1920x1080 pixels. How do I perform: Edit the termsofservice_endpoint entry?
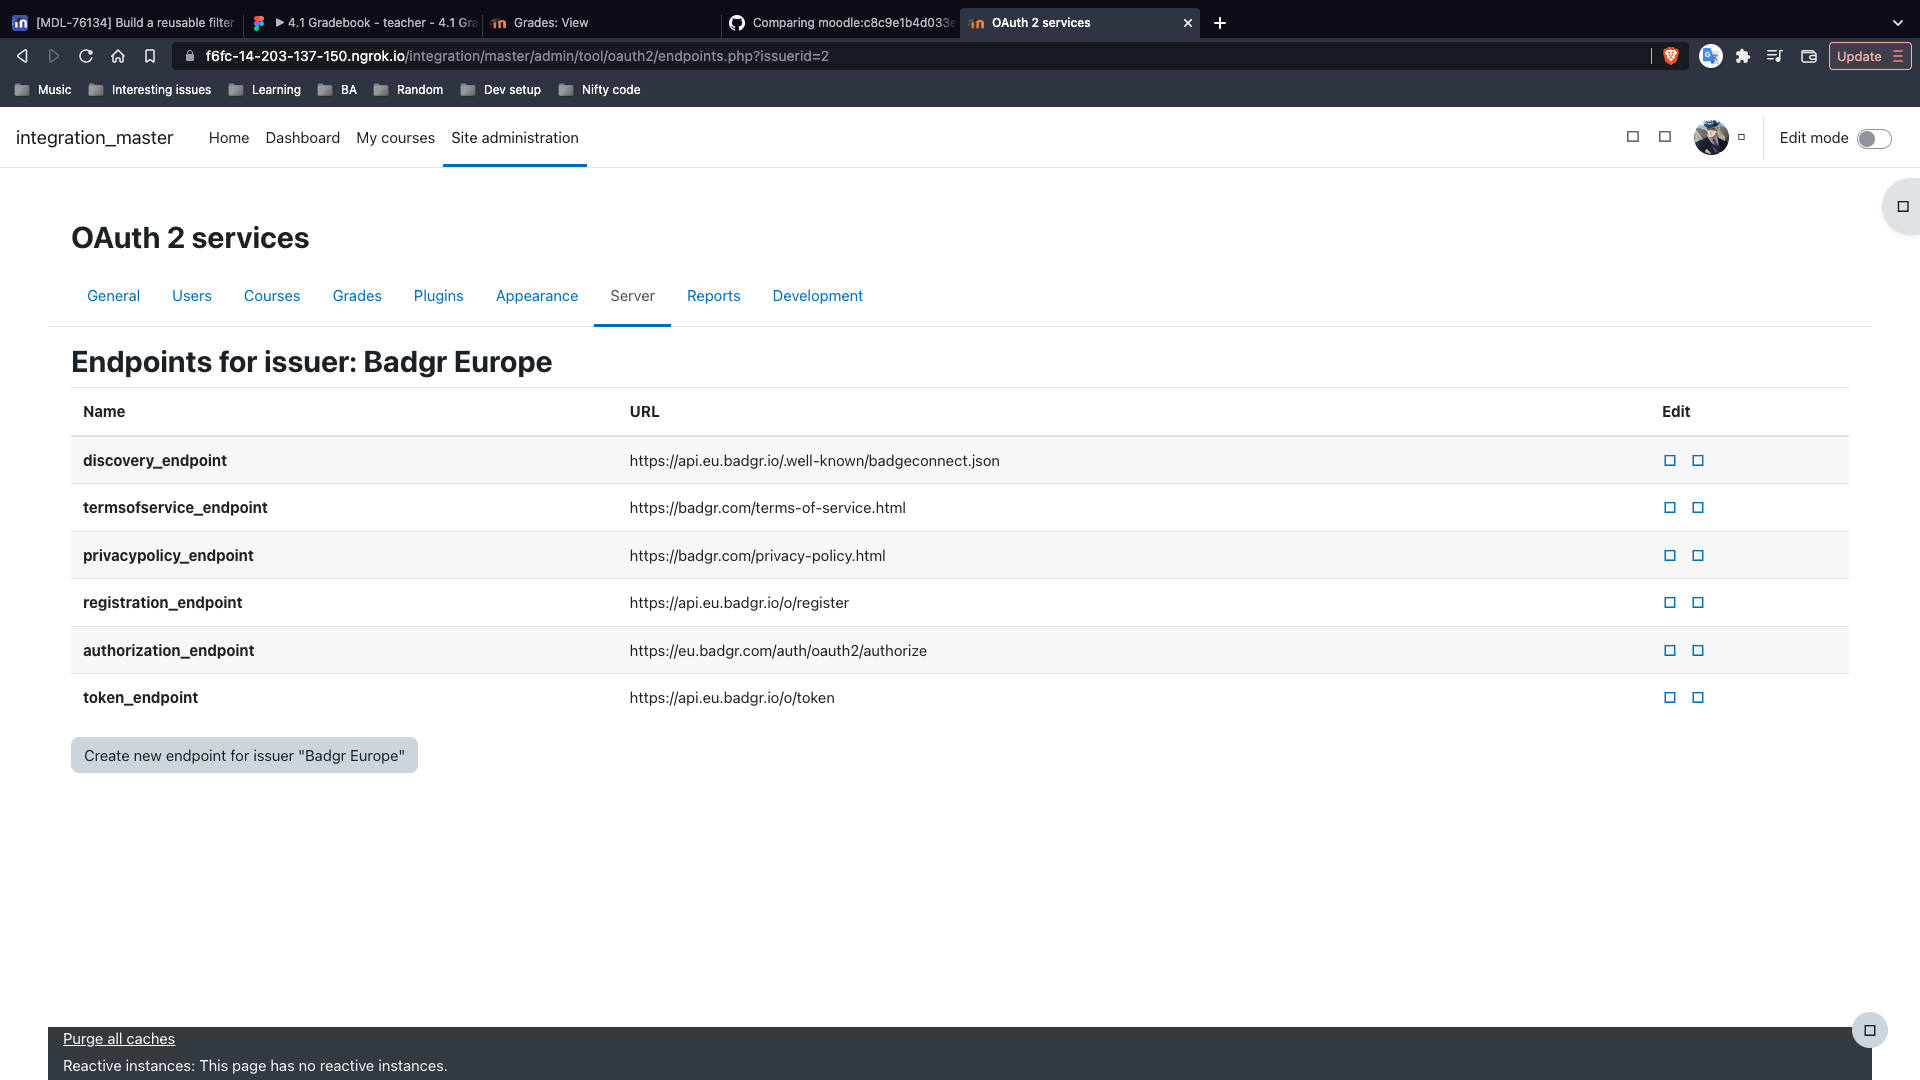(x=1669, y=508)
